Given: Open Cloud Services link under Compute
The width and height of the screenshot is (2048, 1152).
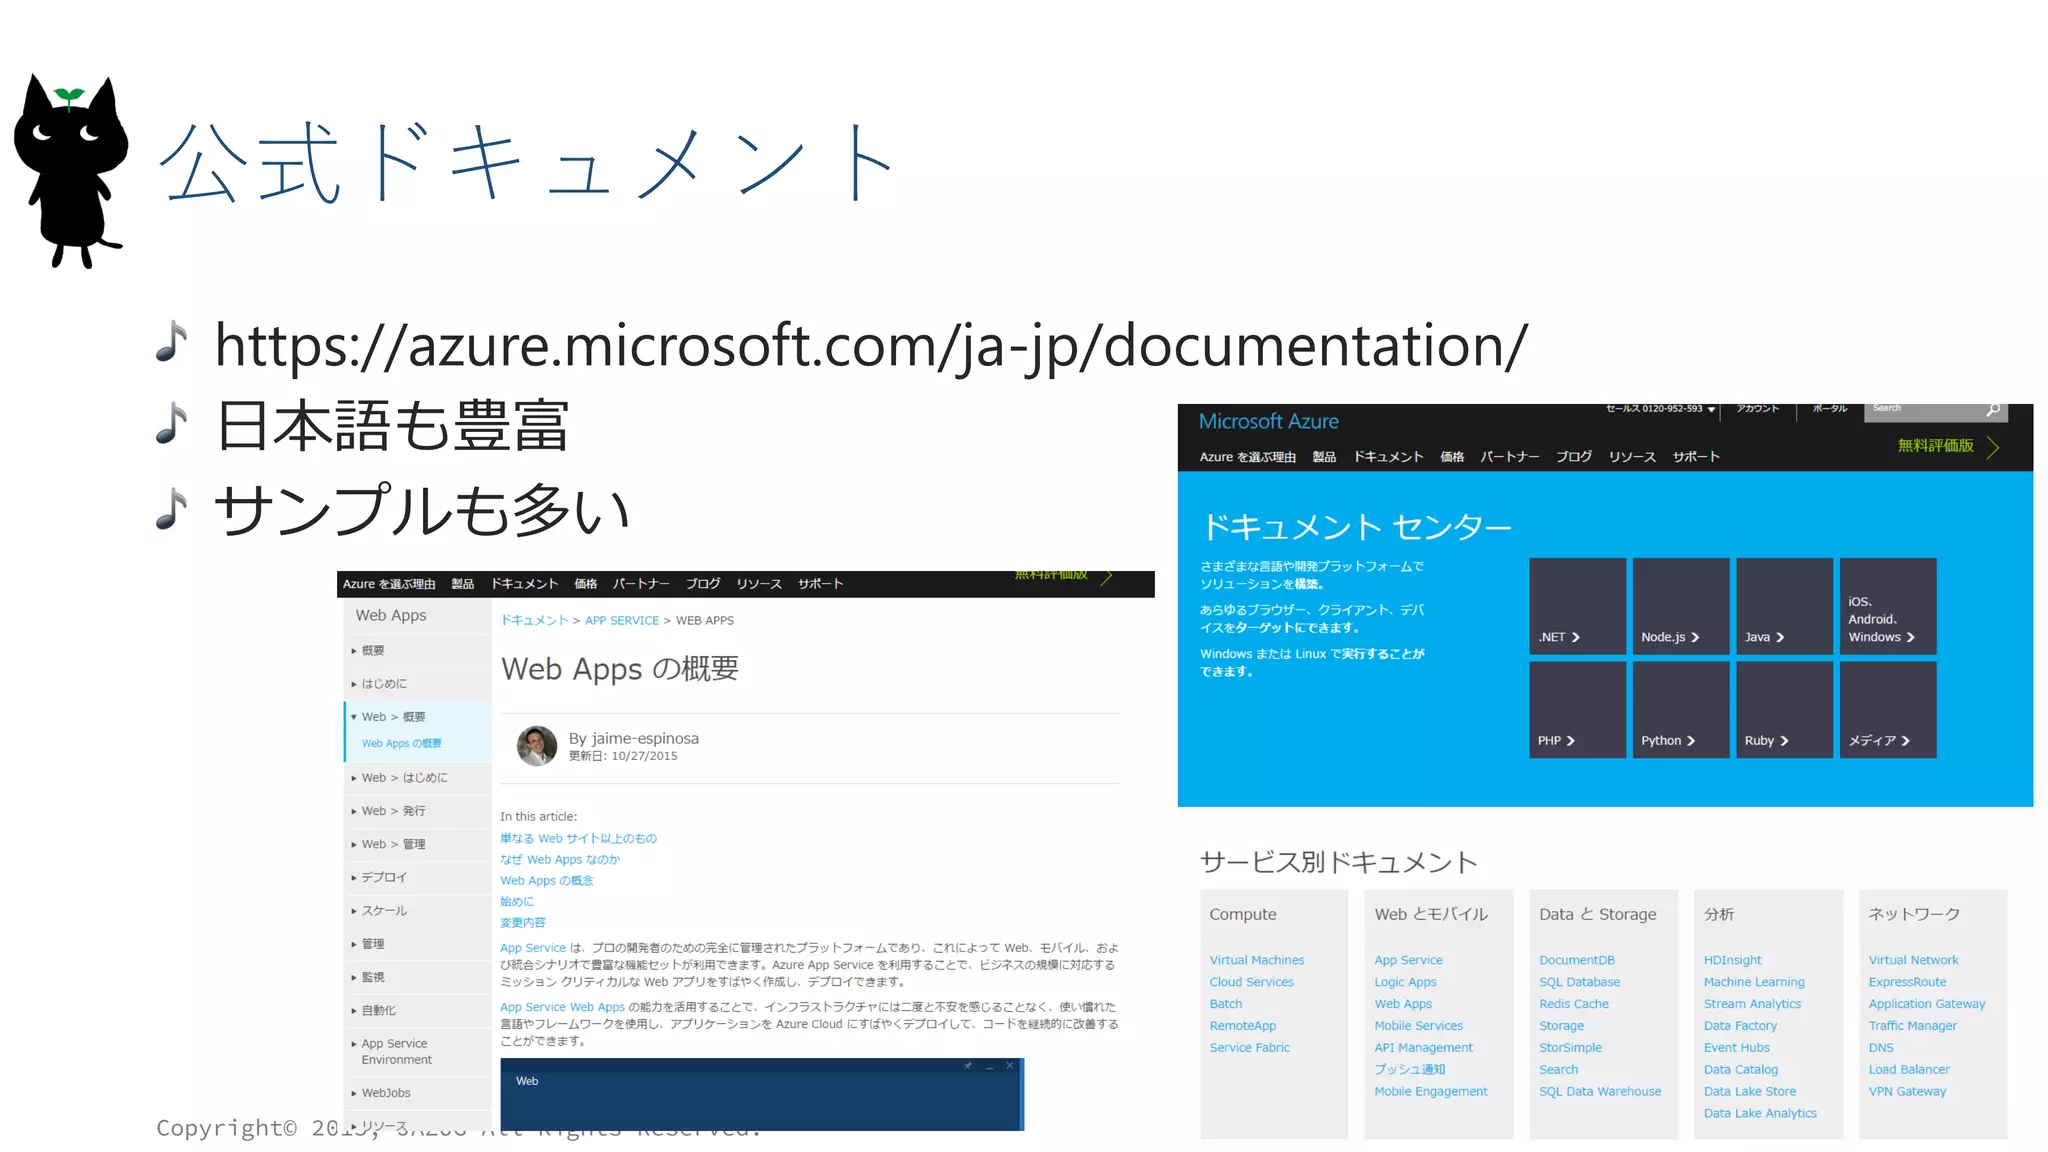Looking at the screenshot, I should click(x=1251, y=982).
